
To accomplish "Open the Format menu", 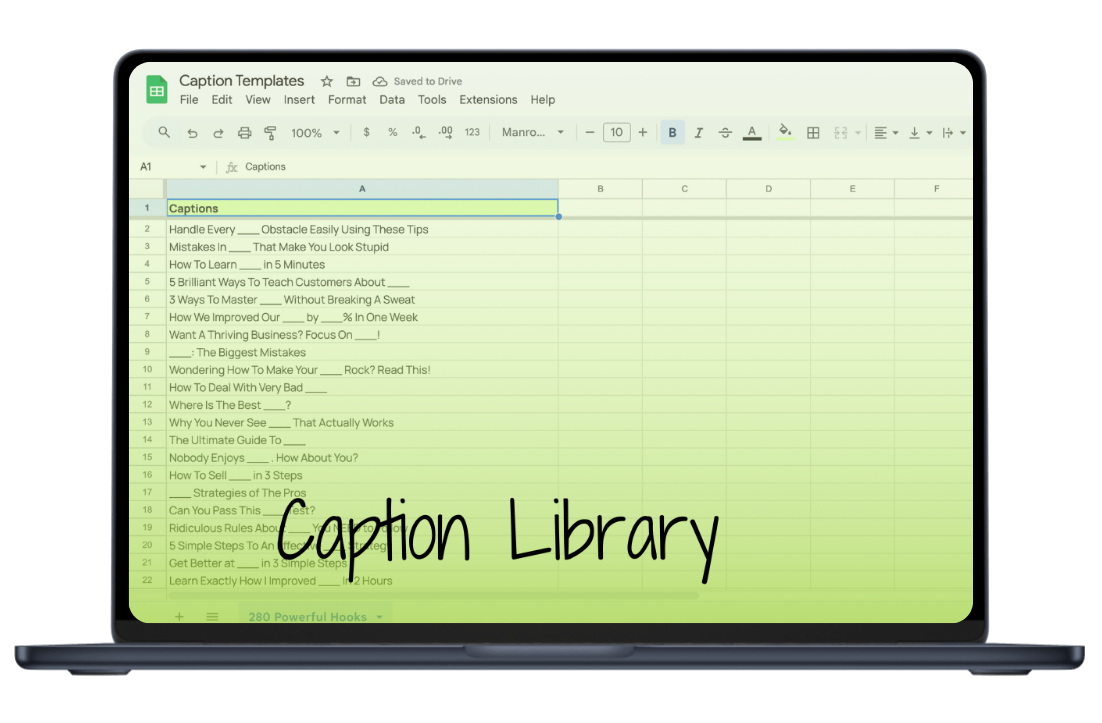I will click(347, 100).
